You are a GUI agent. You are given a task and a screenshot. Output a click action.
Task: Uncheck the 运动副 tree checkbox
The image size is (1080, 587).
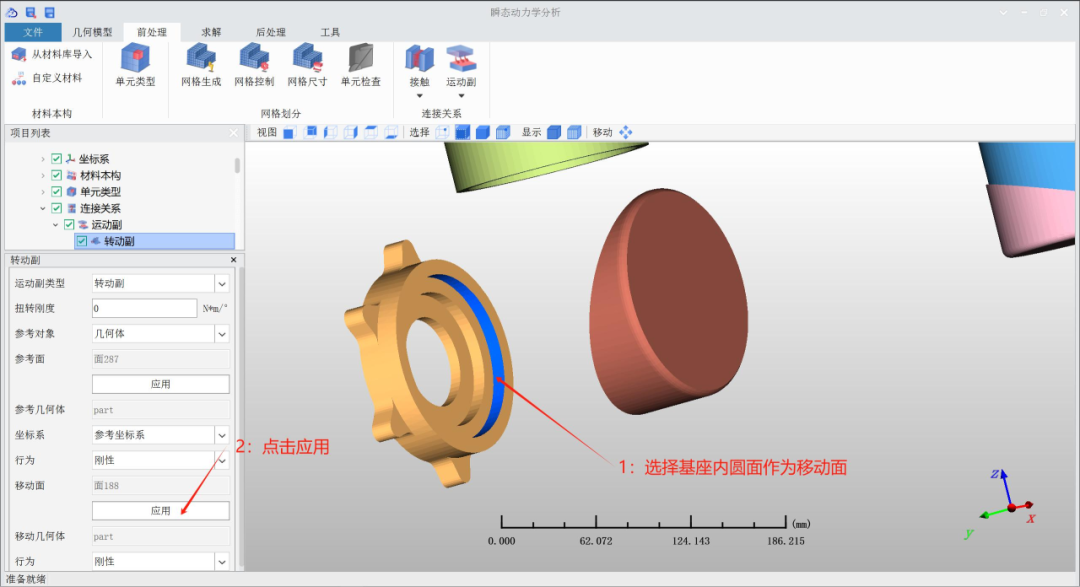coord(69,225)
